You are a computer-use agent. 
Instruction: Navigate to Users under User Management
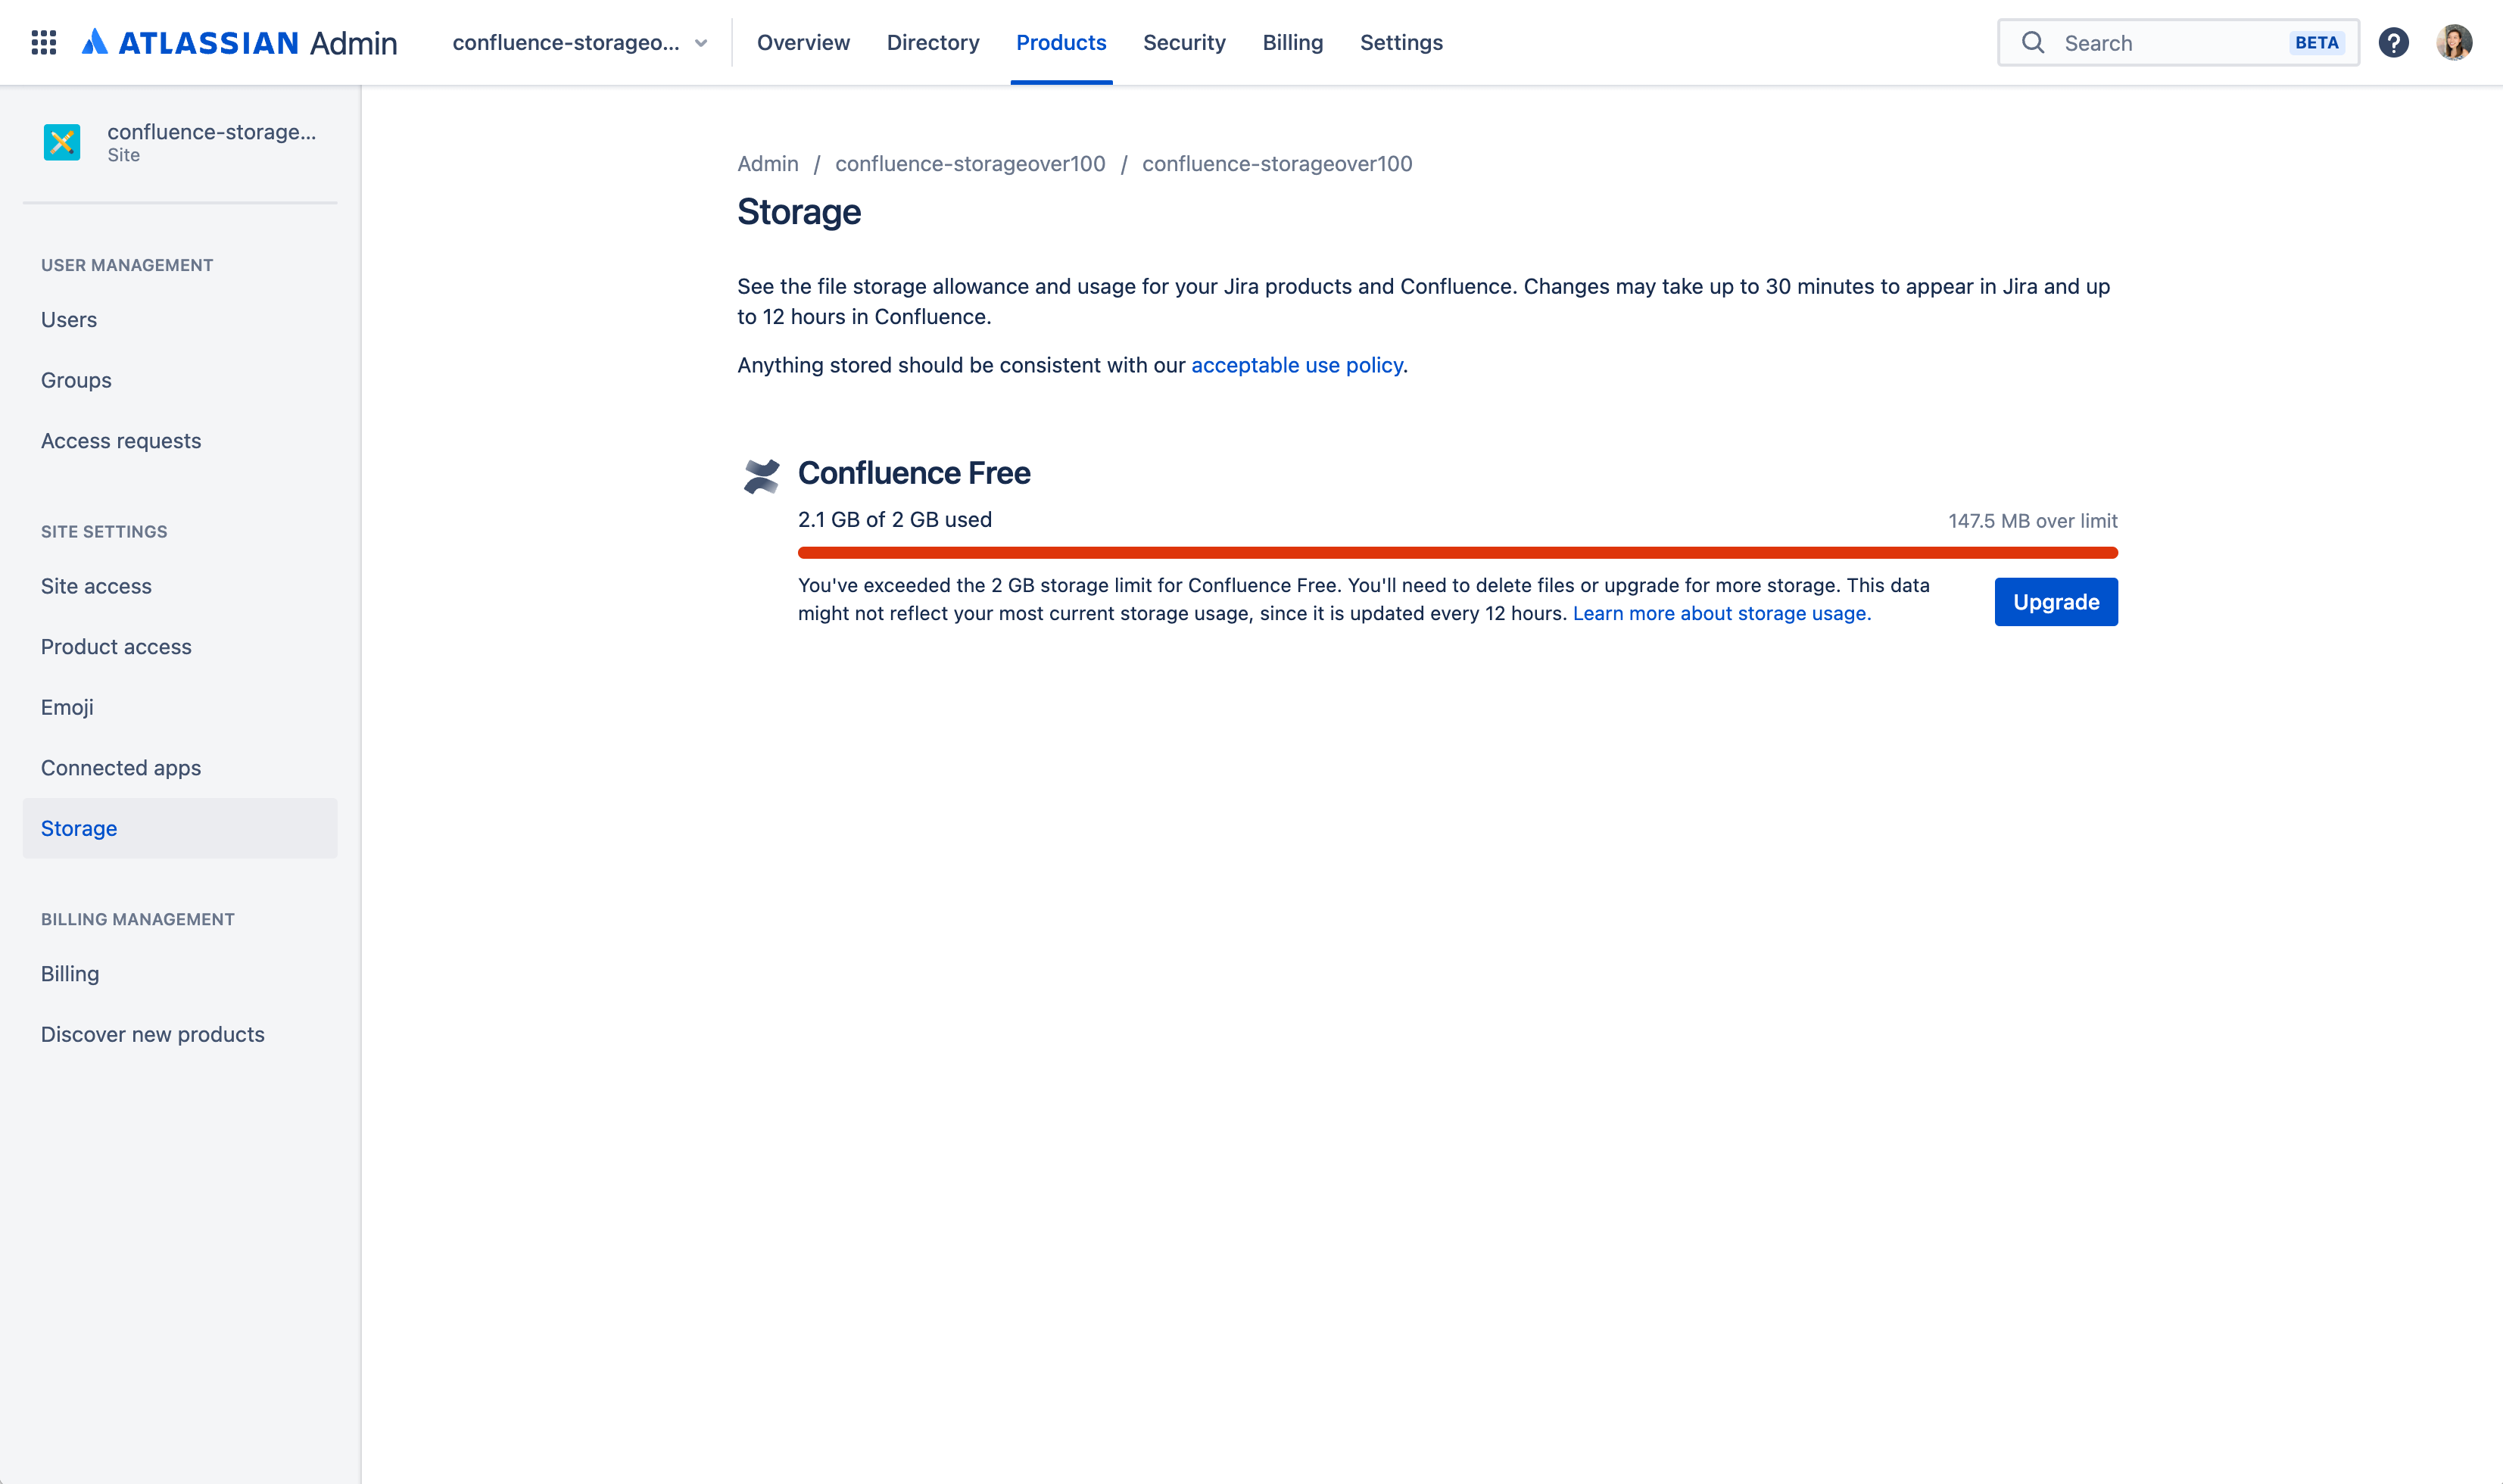[x=67, y=318]
